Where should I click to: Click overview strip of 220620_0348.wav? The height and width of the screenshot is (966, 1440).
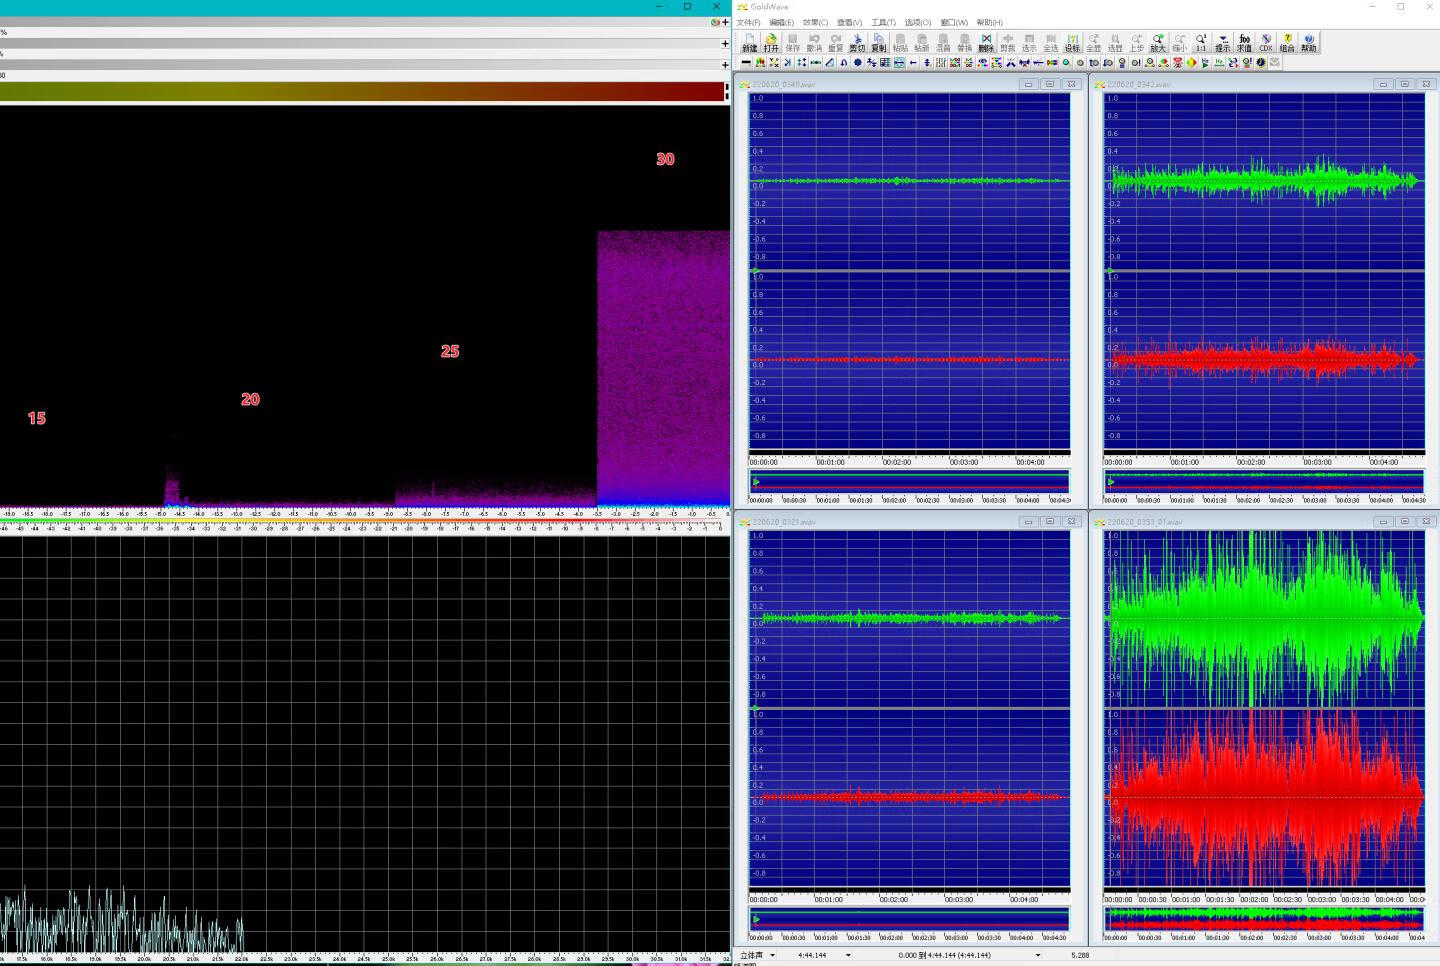[x=910, y=482]
